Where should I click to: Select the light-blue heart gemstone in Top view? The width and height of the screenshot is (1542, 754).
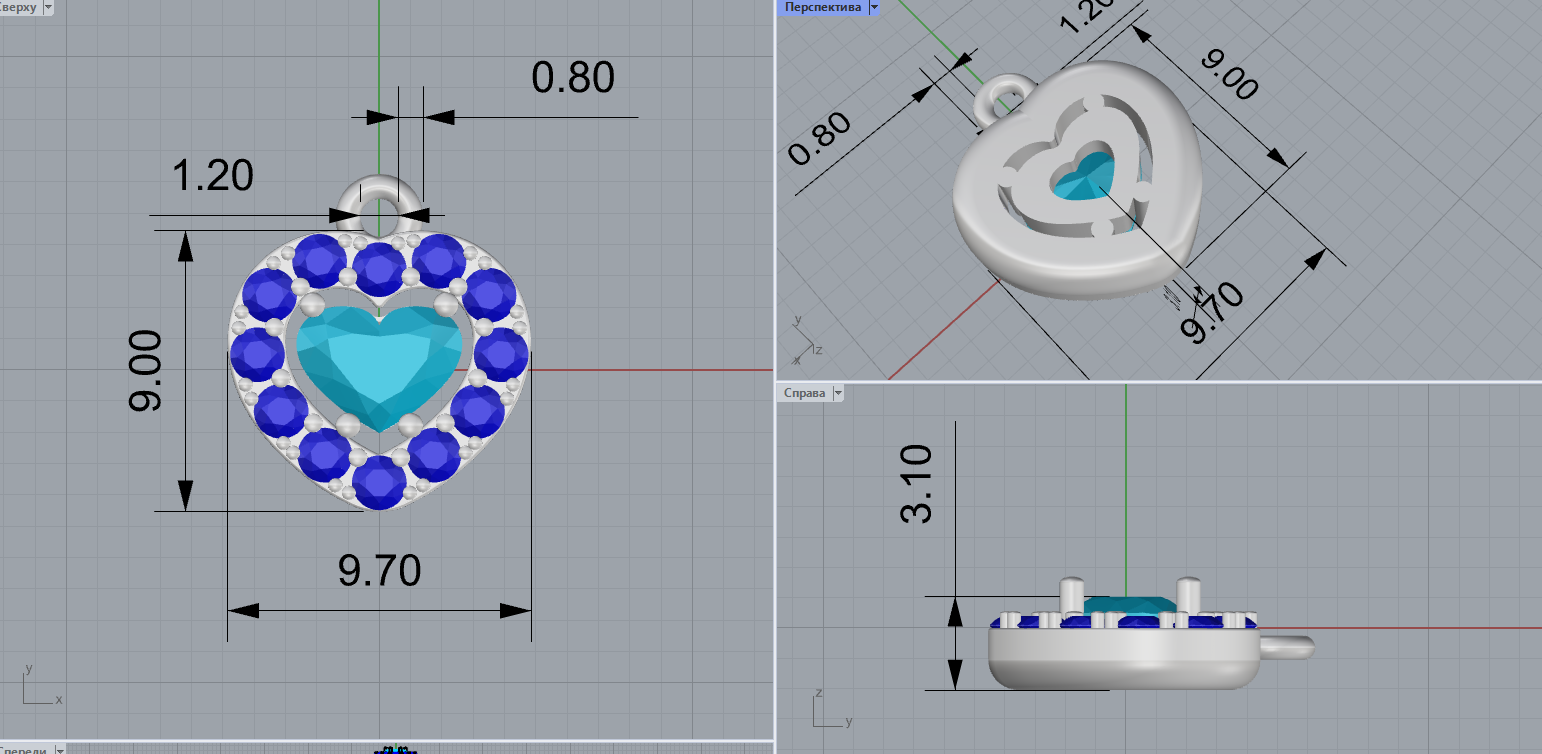[x=380, y=365]
